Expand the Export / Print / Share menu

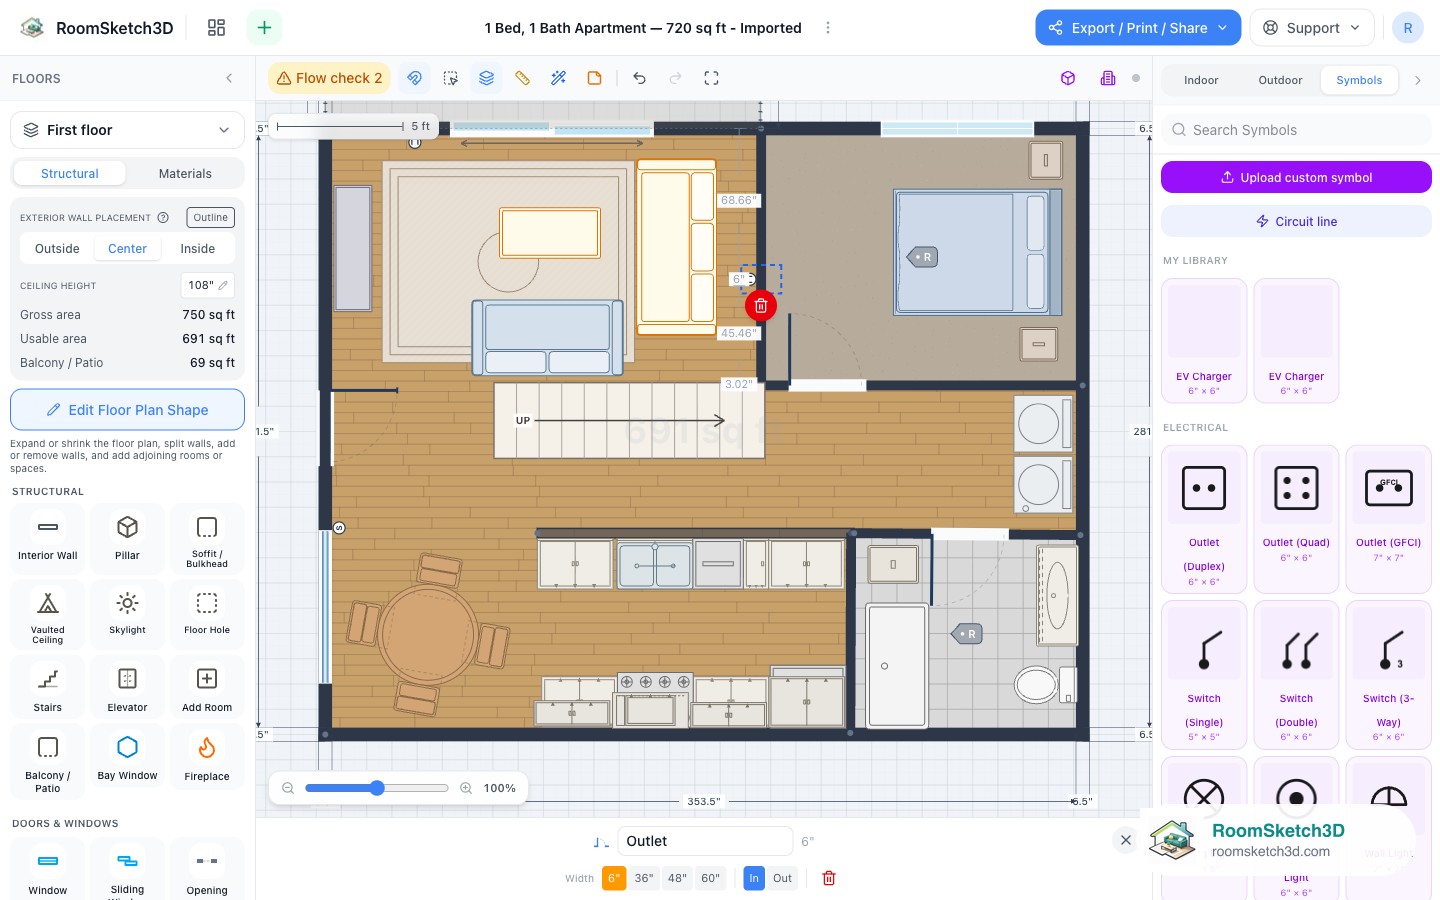click(1138, 28)
